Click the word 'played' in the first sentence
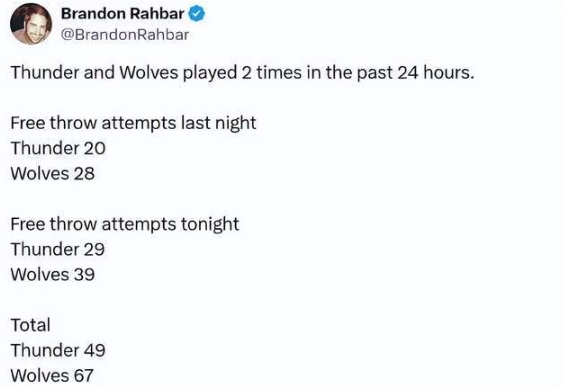This screenshot has height=386, width=562. [x=210, y=73]
